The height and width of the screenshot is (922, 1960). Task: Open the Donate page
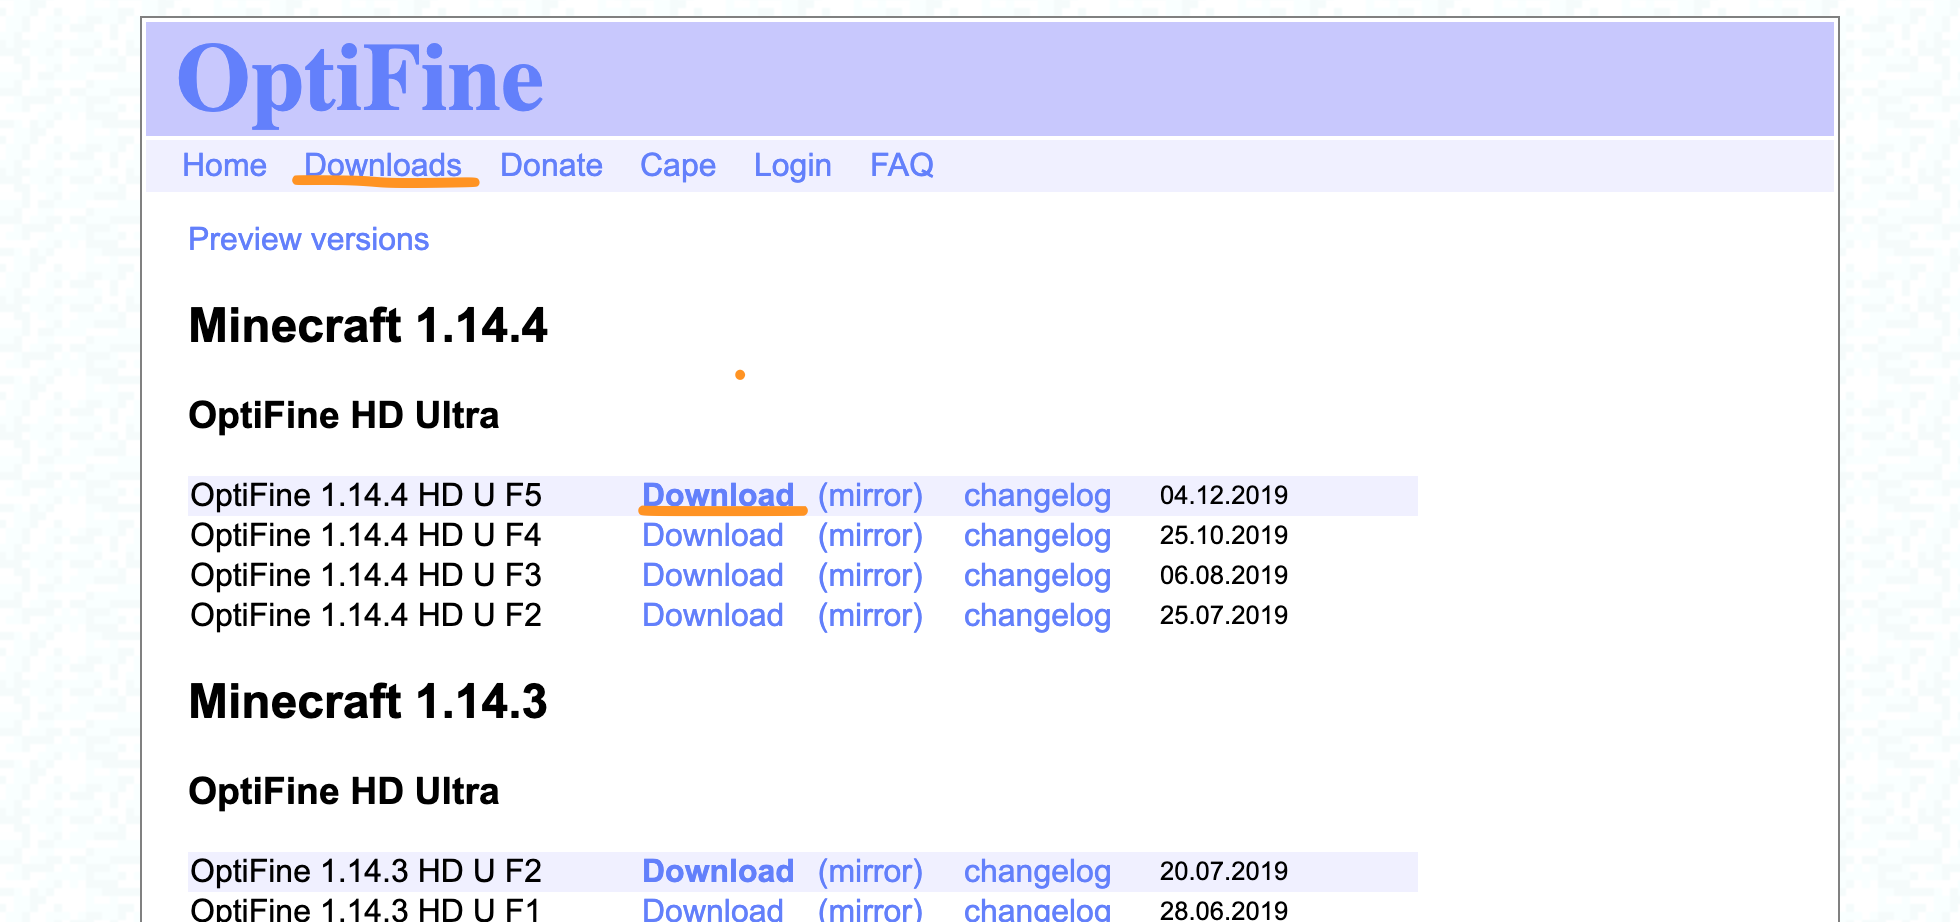(551, 165)
